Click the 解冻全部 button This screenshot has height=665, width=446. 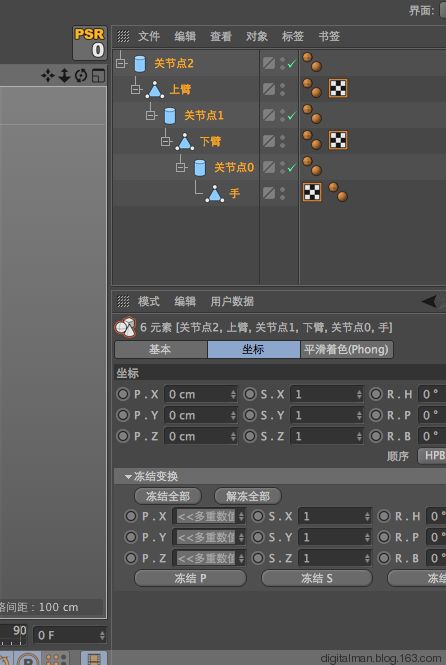(248, 496)
